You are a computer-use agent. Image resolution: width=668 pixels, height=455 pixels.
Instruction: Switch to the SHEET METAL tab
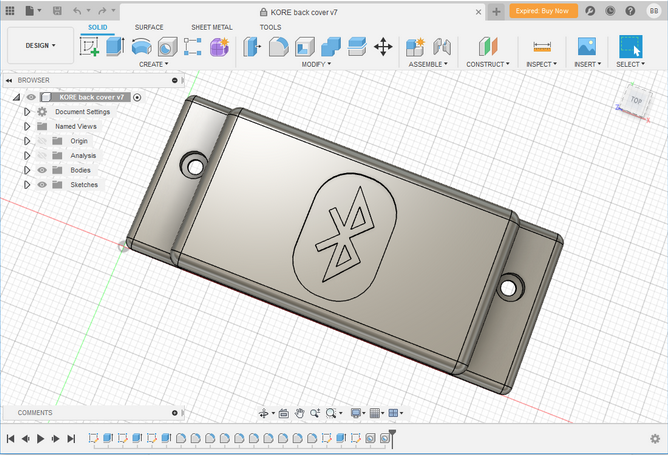coord(211,27)
